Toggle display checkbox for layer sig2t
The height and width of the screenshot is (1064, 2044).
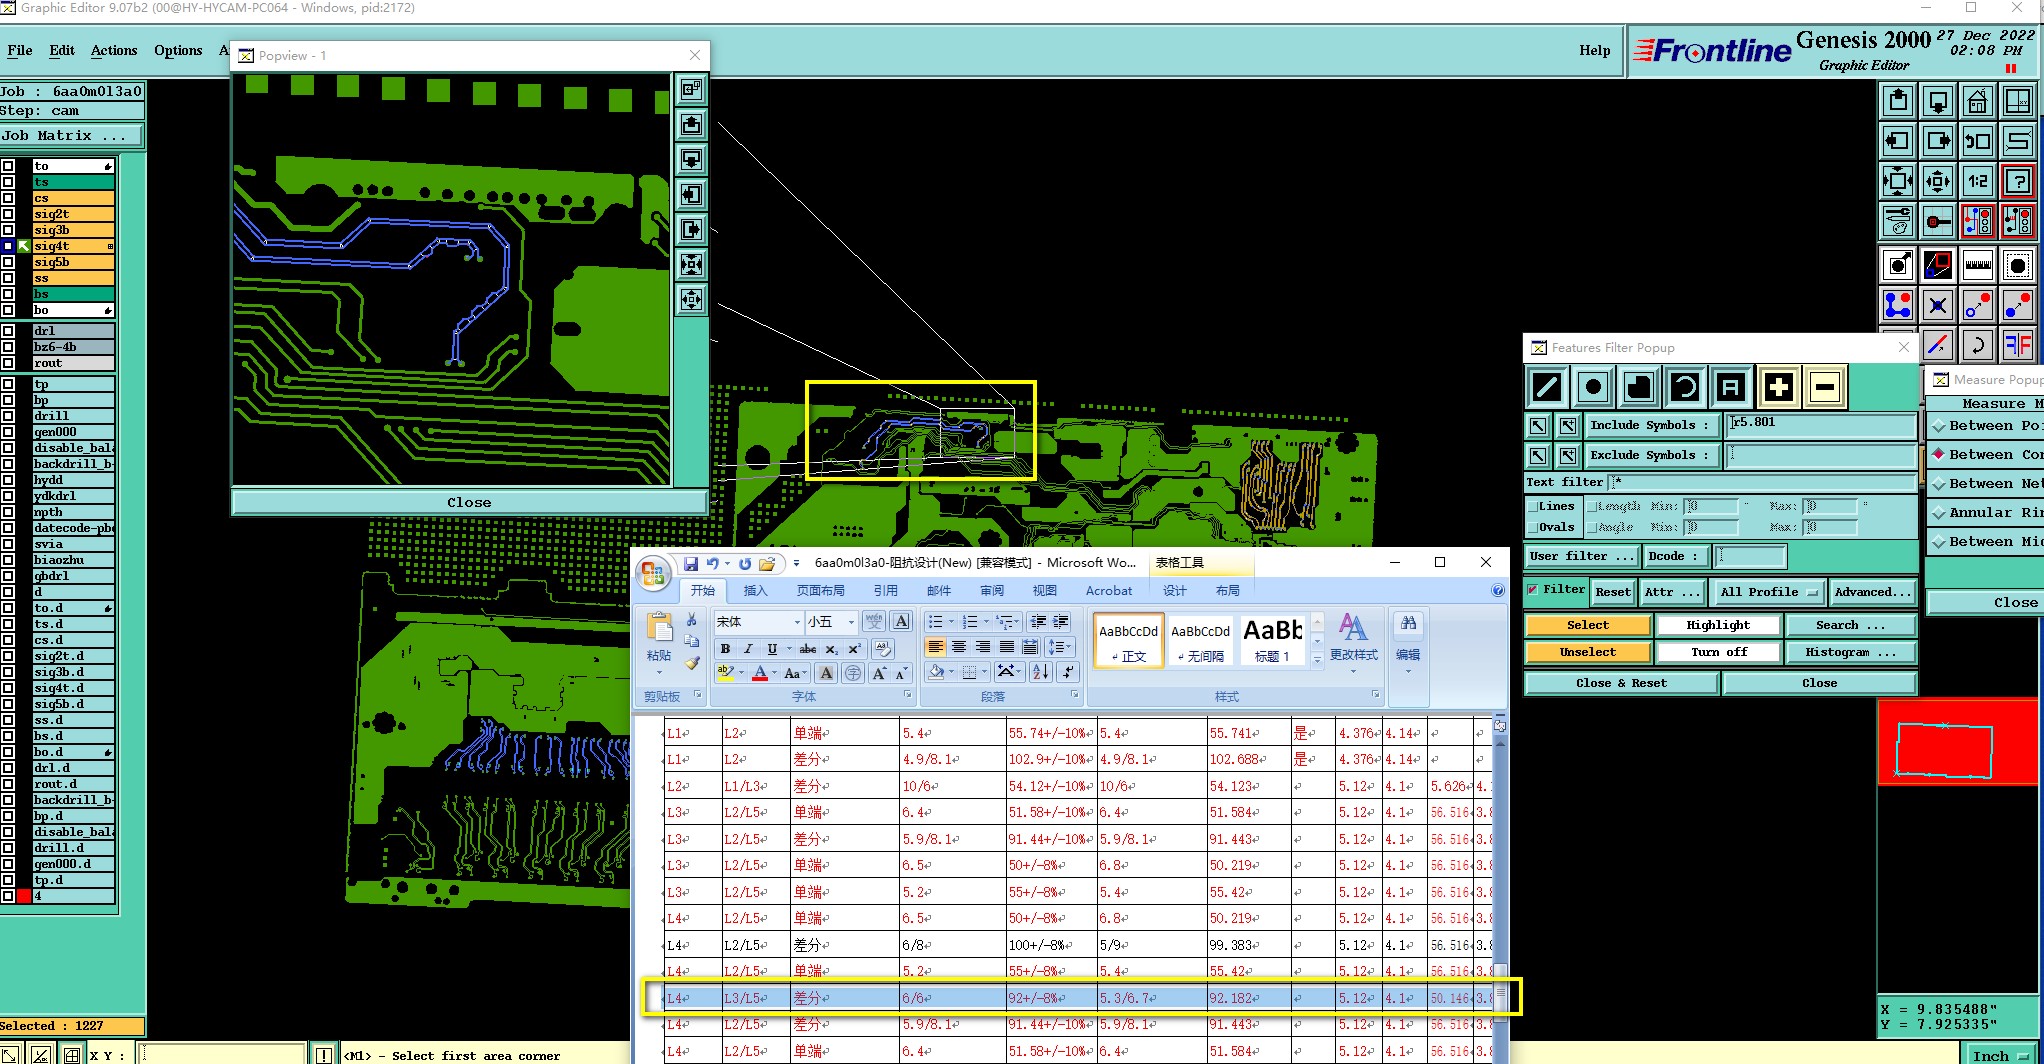(x=8, y=214)
